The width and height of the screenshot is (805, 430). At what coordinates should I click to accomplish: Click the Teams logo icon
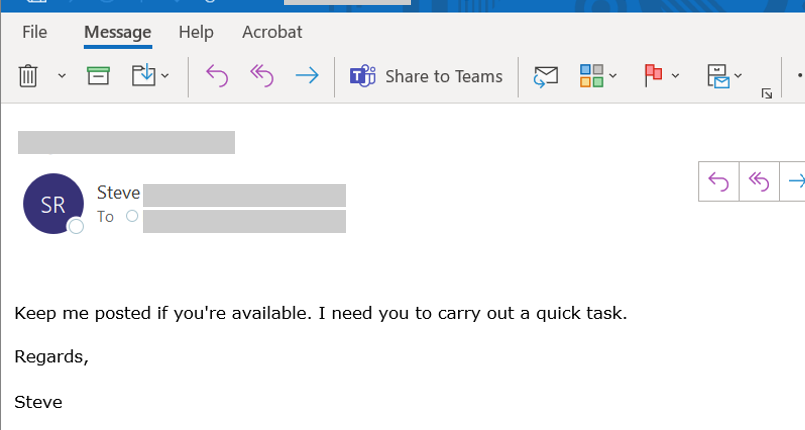pos(362,76)
